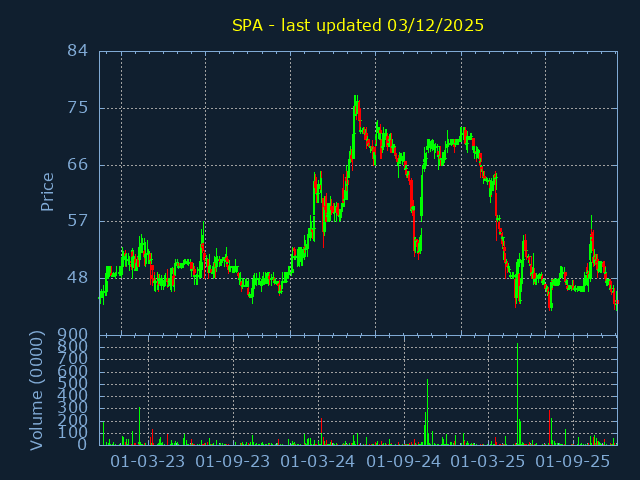Click the date label 01-09-23
The width and height of the screenshot is (640, 480).
[x=233, y=462]
